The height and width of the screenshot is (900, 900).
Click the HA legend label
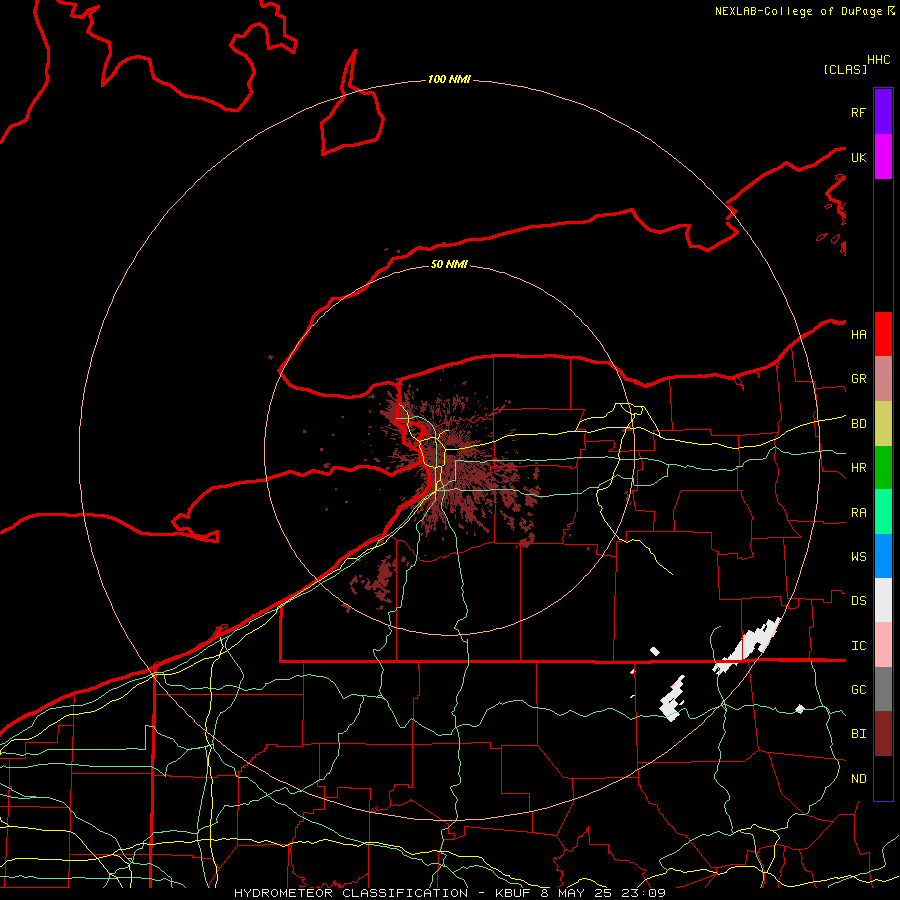(x=858, y=335)
